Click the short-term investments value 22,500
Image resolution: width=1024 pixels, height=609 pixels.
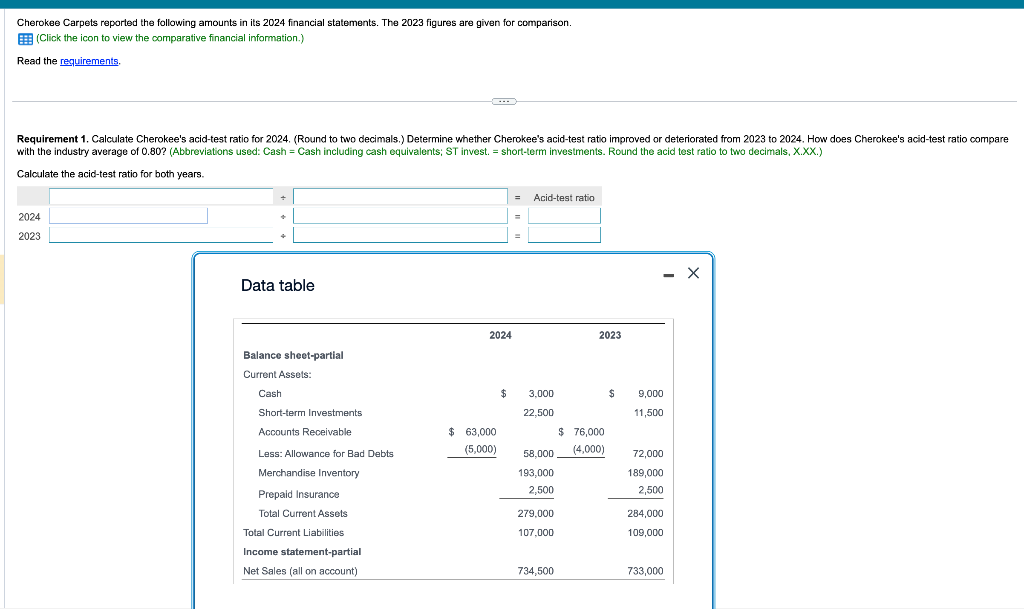(538, 413)
